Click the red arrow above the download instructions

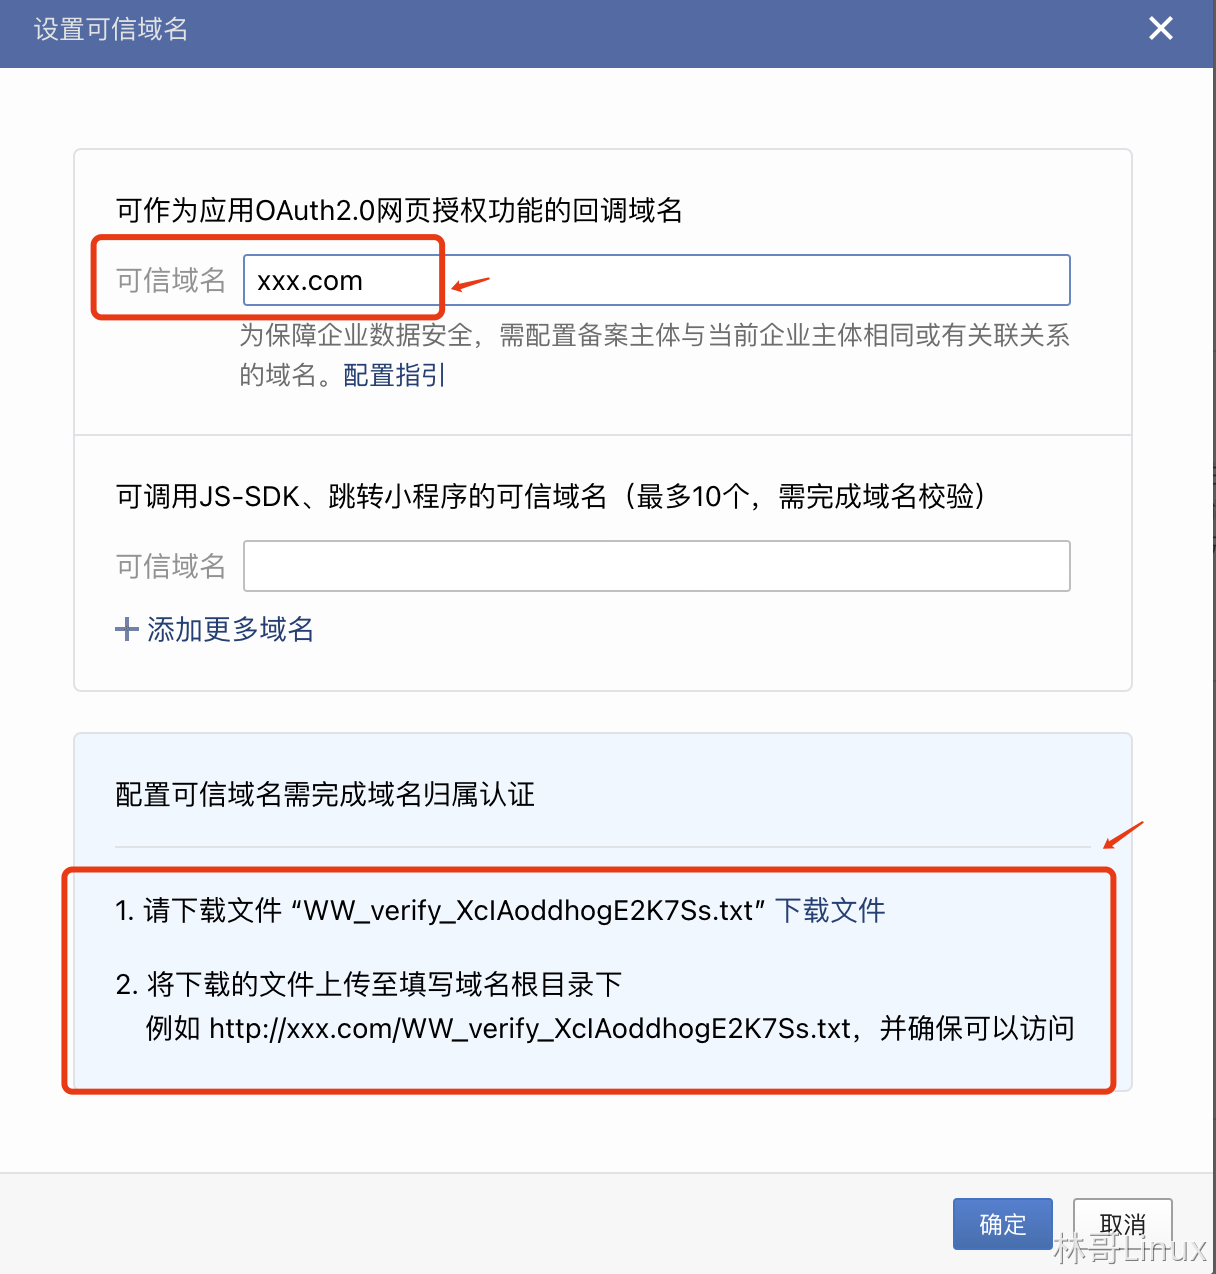point(1123,834)
